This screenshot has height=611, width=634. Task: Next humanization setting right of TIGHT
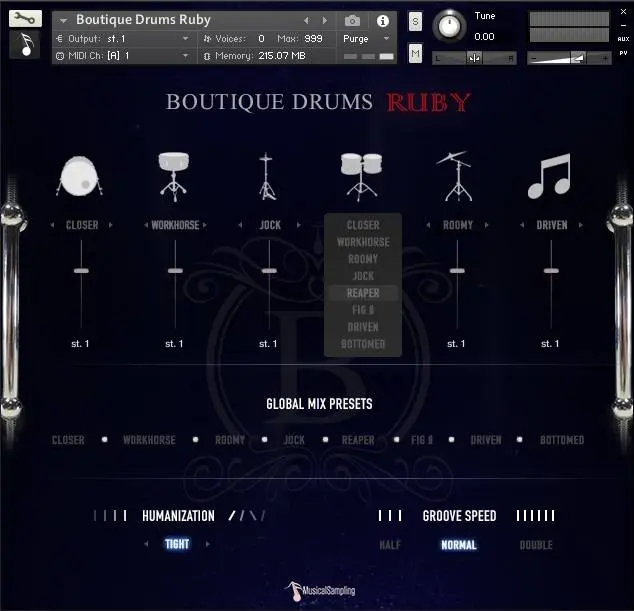207,544
